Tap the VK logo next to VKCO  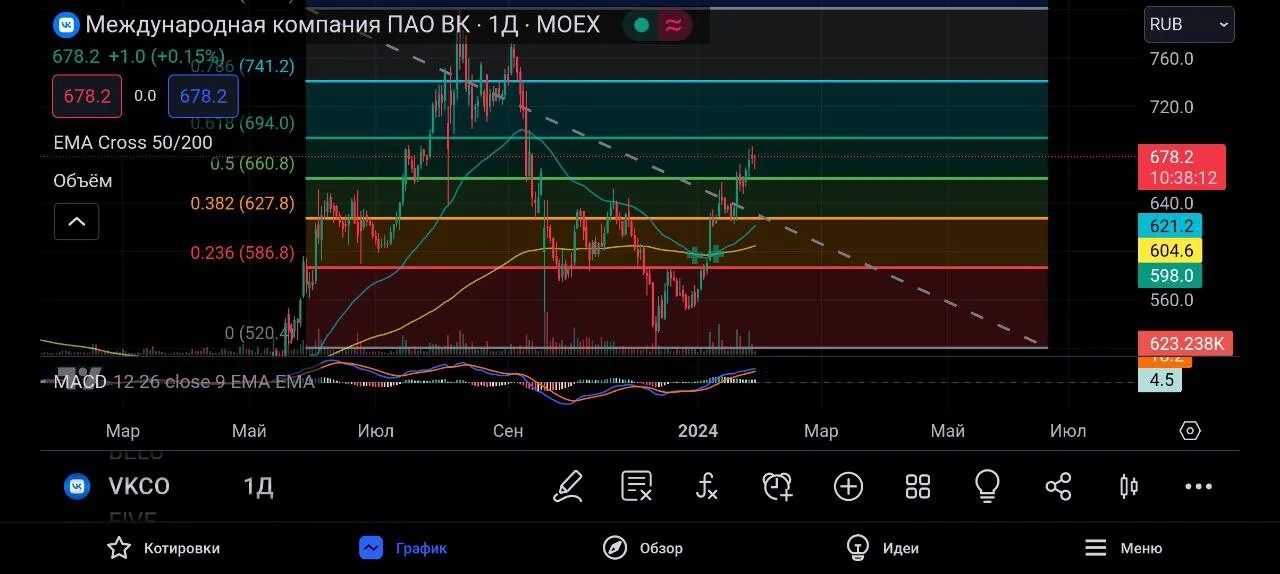77,487
